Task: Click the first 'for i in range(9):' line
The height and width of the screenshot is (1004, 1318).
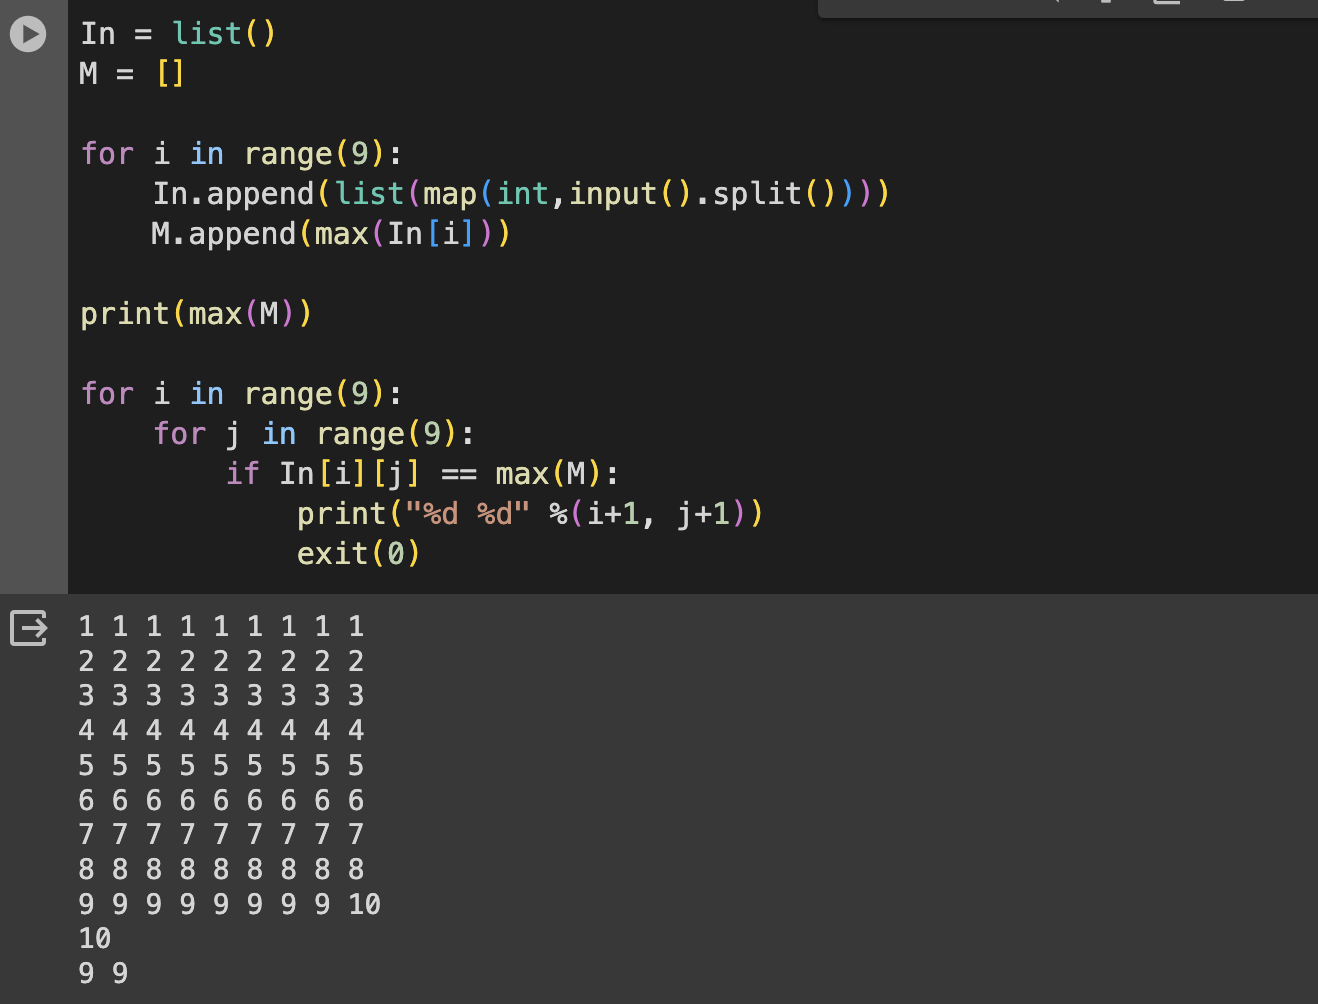Action: click(241, 154)
